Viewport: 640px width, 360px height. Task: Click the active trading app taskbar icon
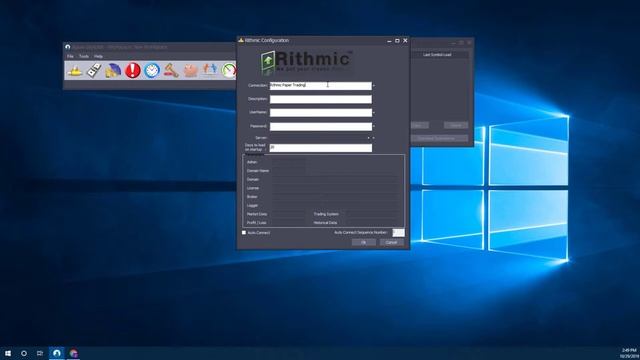pos(57,353)
